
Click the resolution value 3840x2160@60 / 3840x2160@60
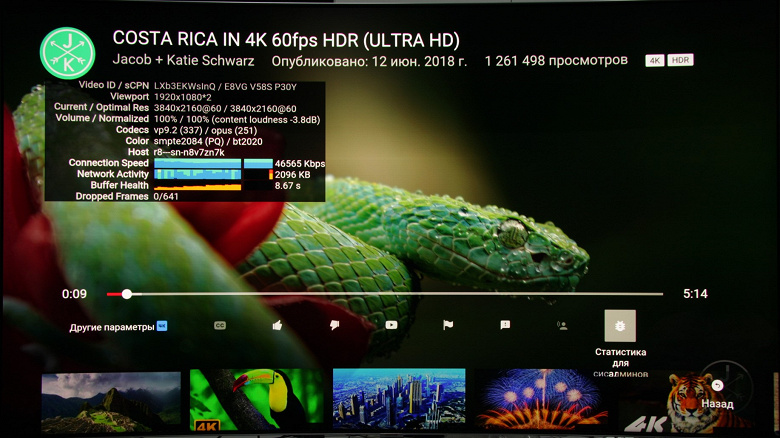point(225,109)
